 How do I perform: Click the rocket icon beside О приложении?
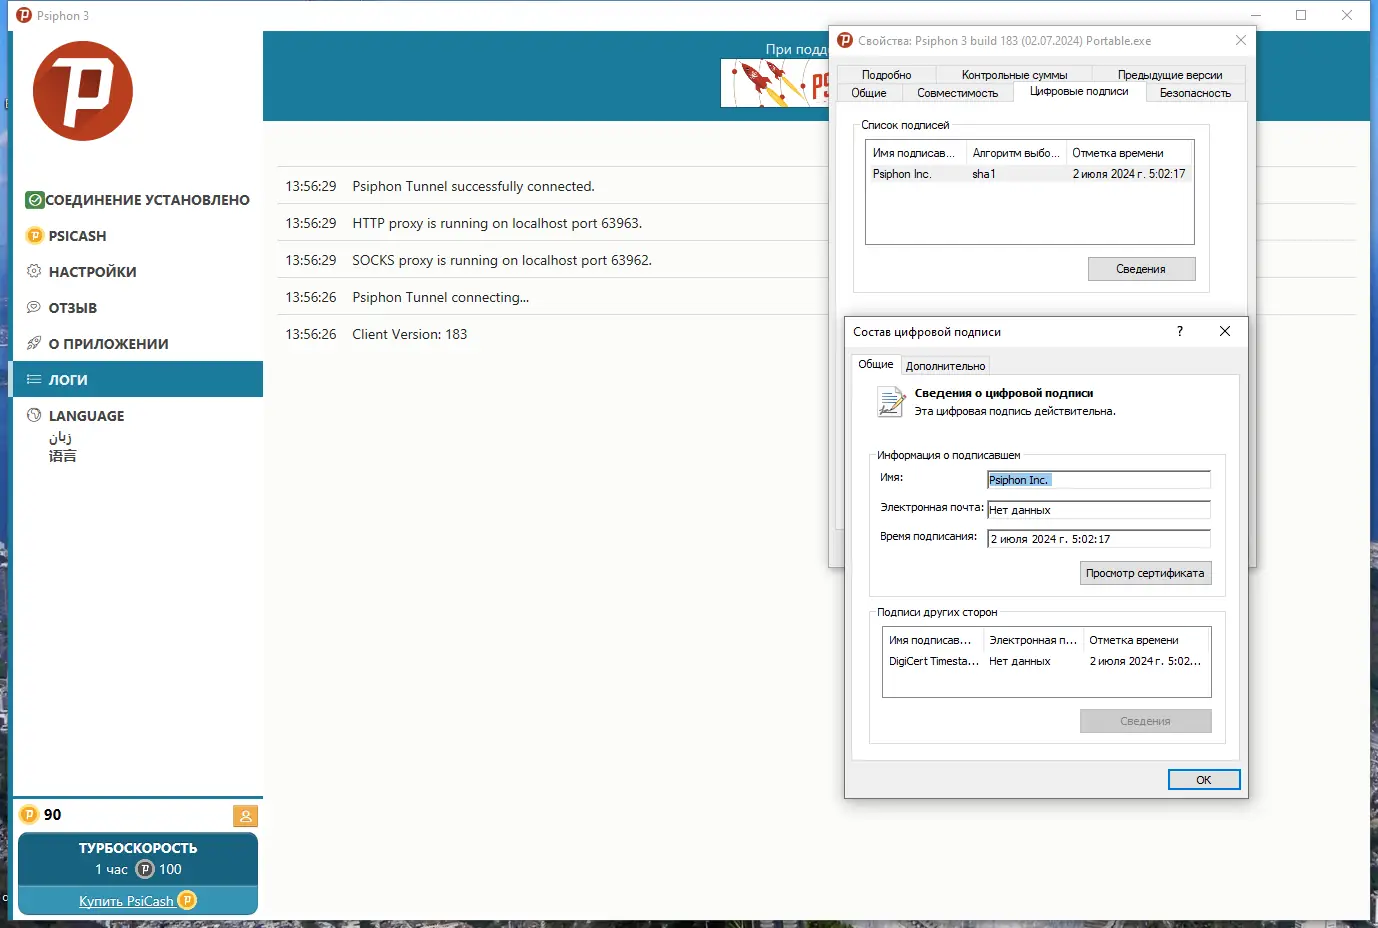tap(34, 344)
